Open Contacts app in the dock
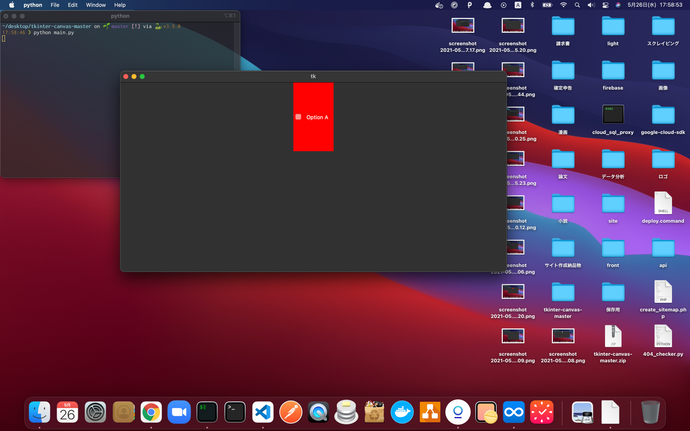 point(123,413)
